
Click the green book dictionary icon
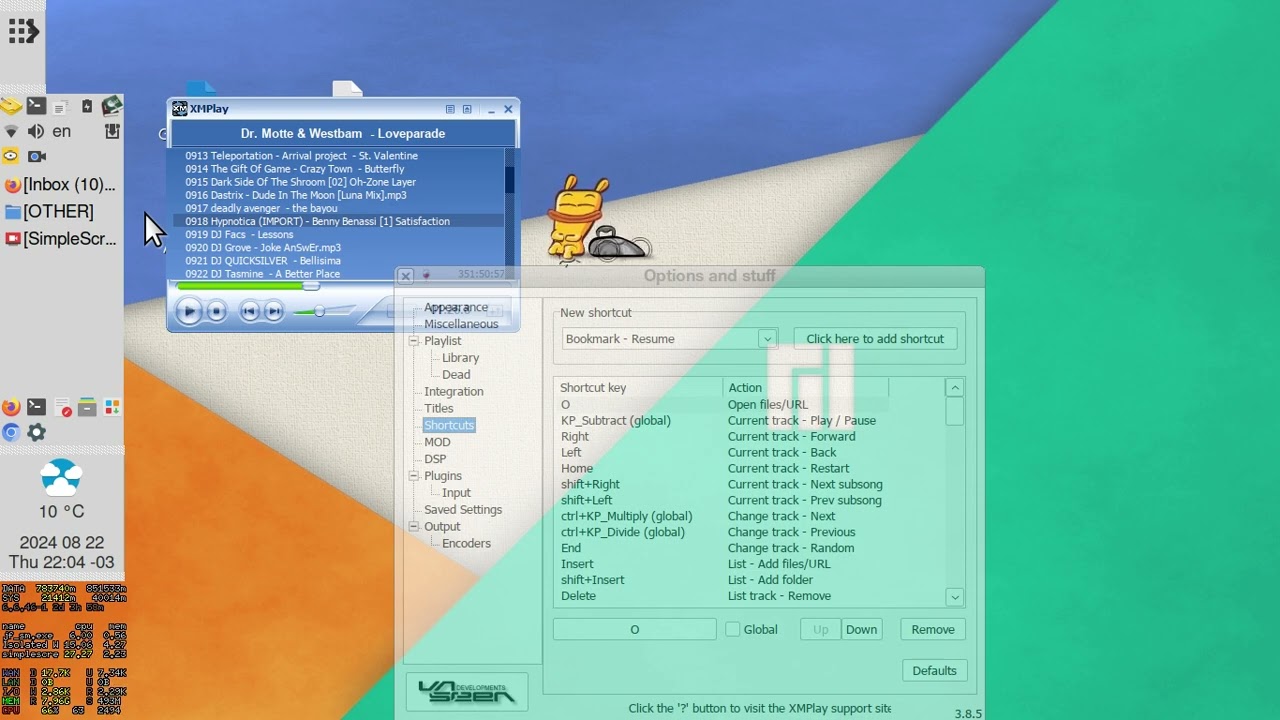click(112, 105)
